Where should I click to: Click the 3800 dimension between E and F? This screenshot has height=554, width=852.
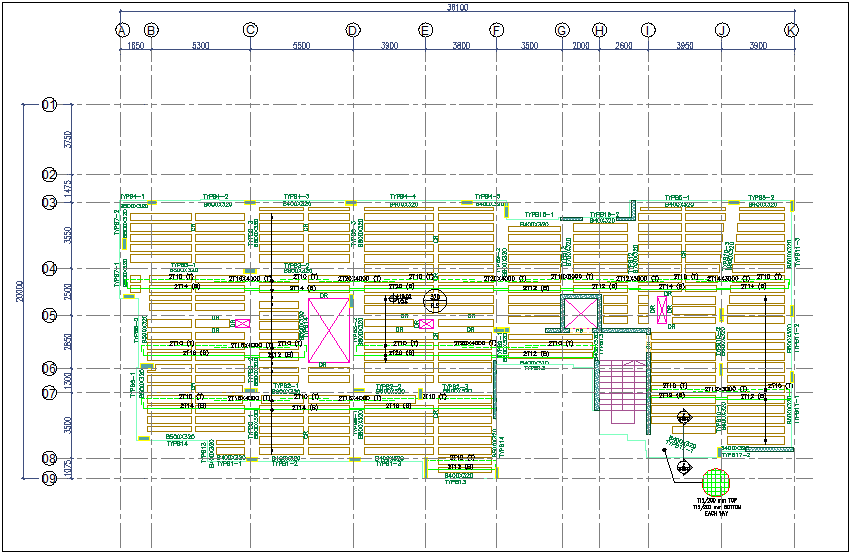click(461, 46)
